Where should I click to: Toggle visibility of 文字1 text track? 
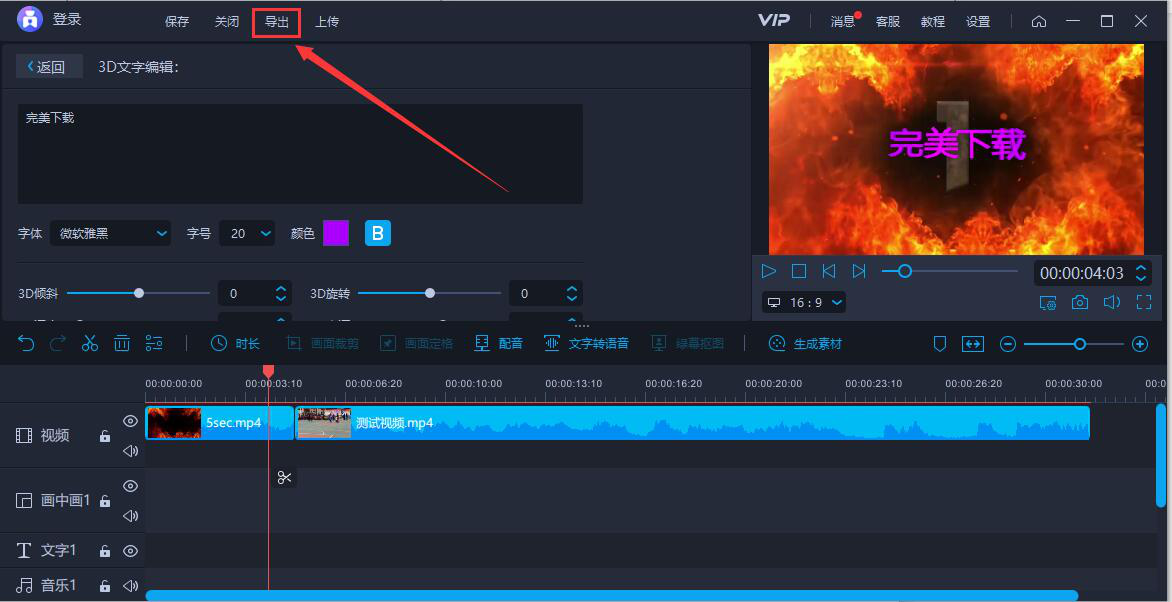(130, 551)
